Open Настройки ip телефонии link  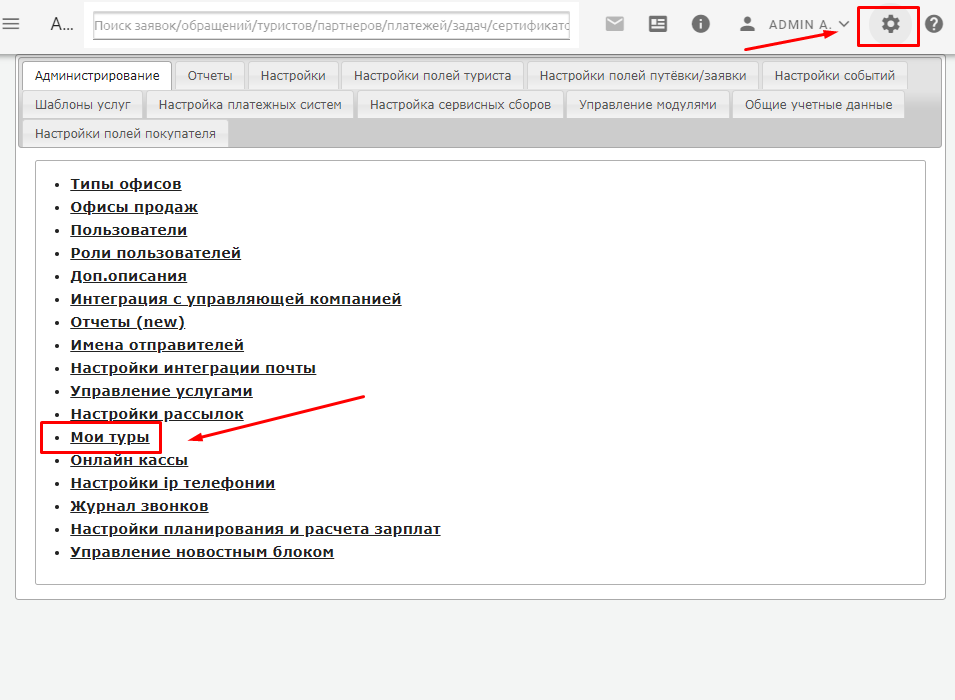[x=172, y=483]
